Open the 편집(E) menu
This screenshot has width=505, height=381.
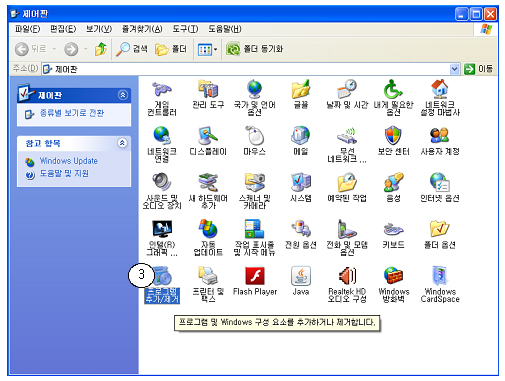(x=63, y=29)
